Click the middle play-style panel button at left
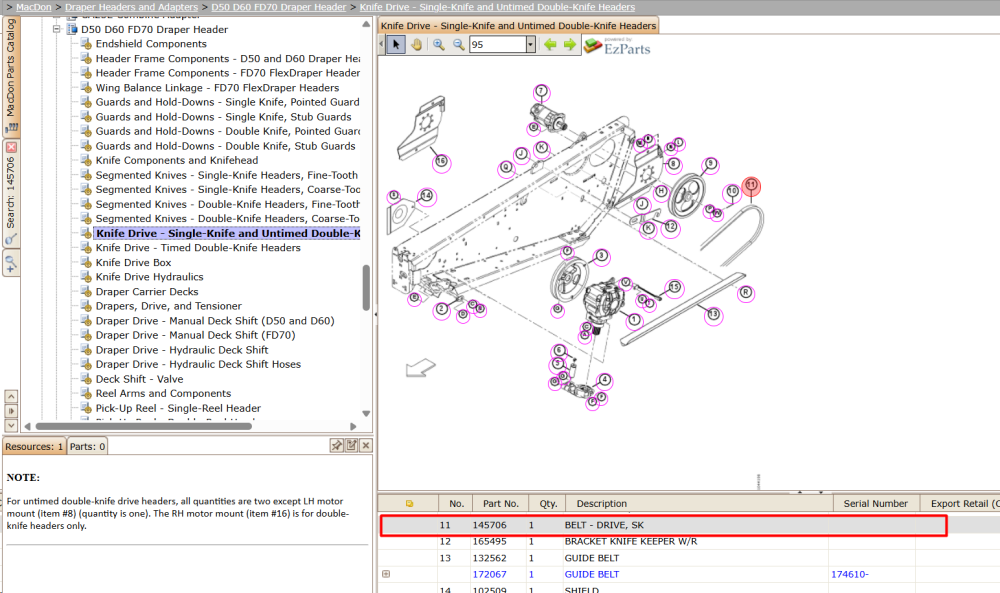1000x593 pixels. (x=11, y=411)
